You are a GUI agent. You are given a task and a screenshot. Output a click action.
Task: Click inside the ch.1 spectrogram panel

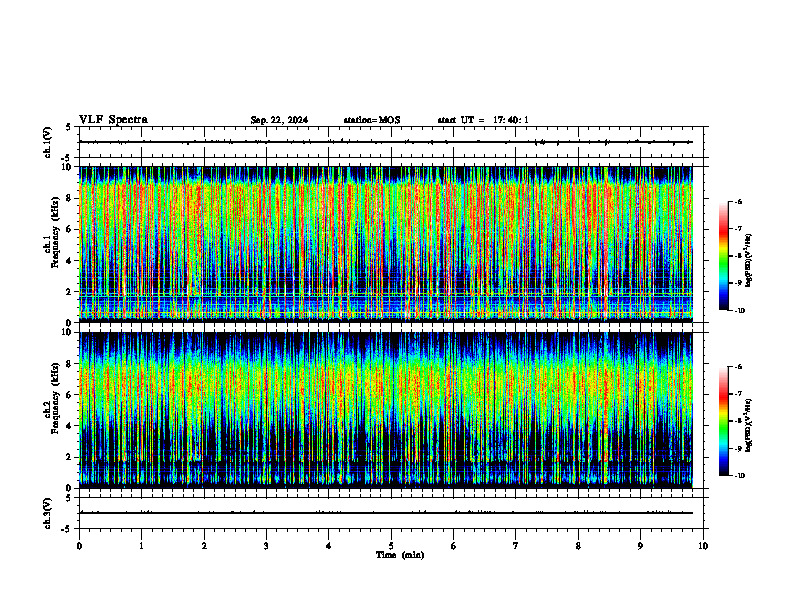[386, 243]
